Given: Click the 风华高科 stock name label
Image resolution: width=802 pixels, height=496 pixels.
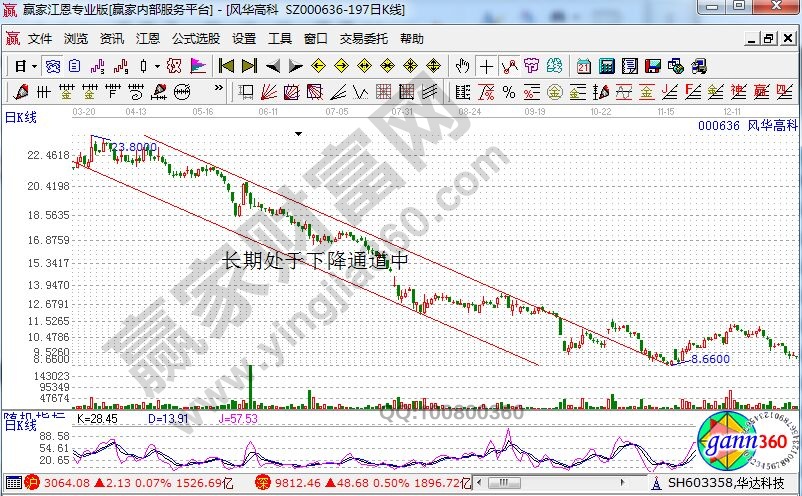Looking at the screenshot, I should click(769, 126).
